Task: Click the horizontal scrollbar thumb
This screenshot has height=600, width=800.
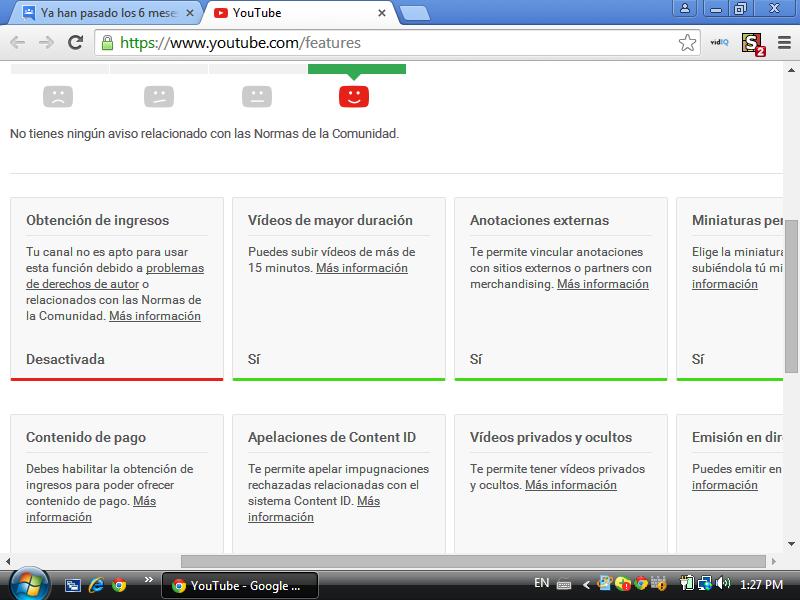Action: tap(473, 561)
